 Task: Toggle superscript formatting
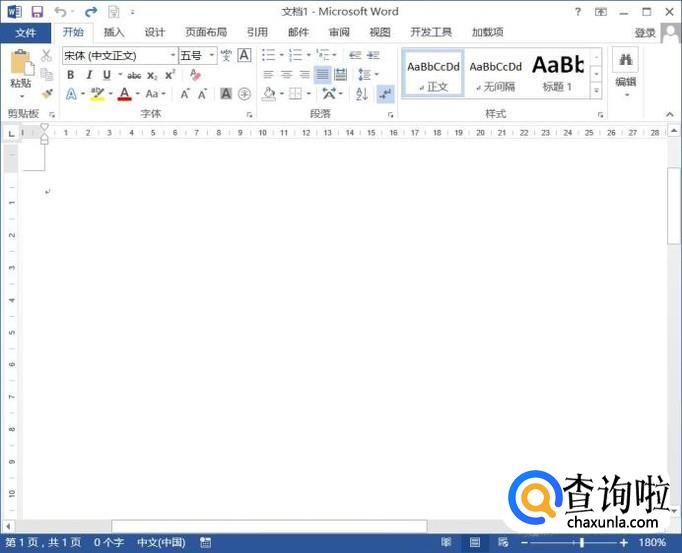[x=170, y=75]
